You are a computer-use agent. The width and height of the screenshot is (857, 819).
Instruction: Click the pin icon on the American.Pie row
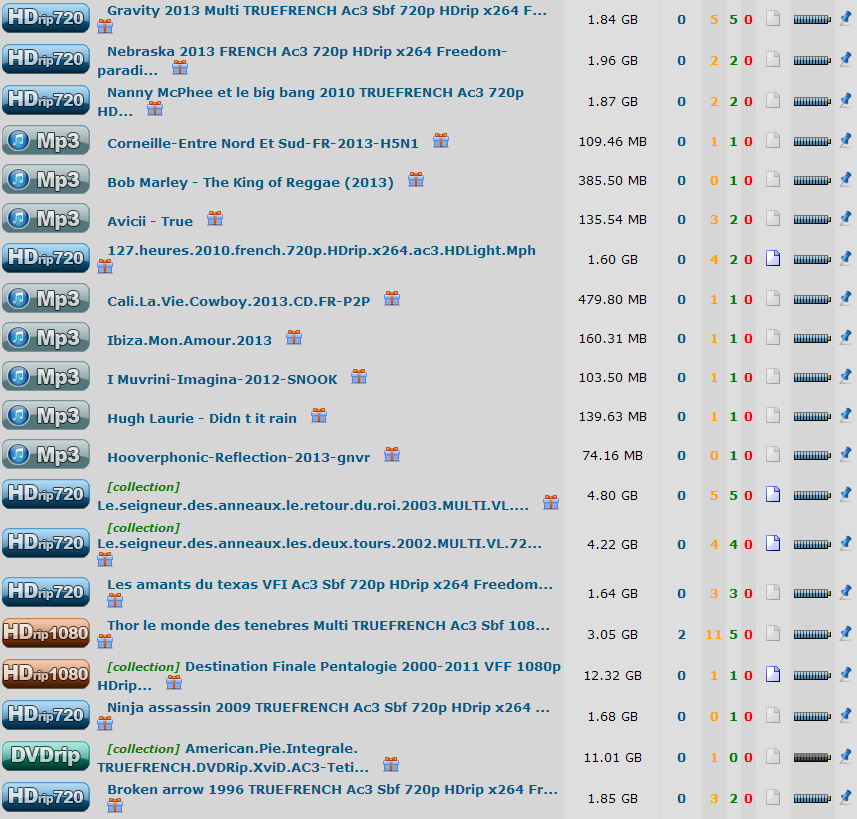pos(846,756)
